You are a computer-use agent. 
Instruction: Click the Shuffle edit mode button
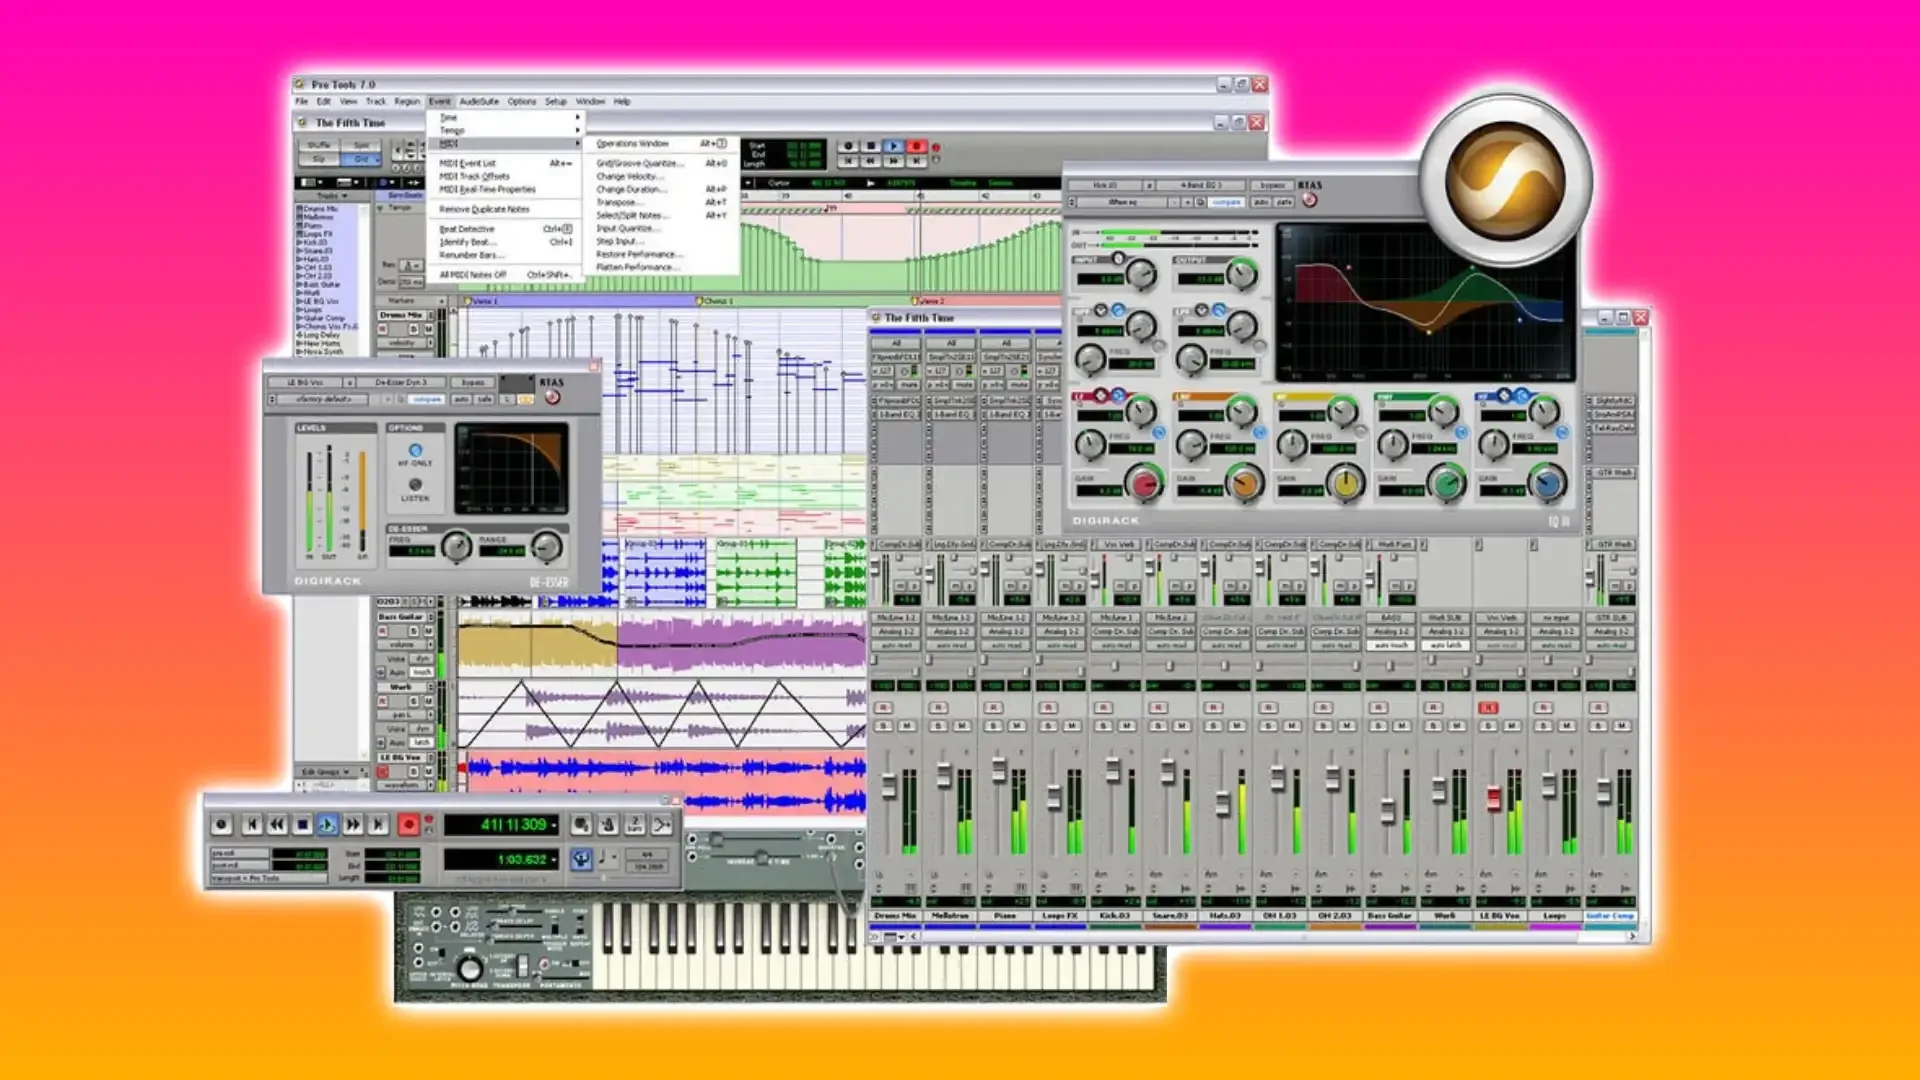[319, 145]
